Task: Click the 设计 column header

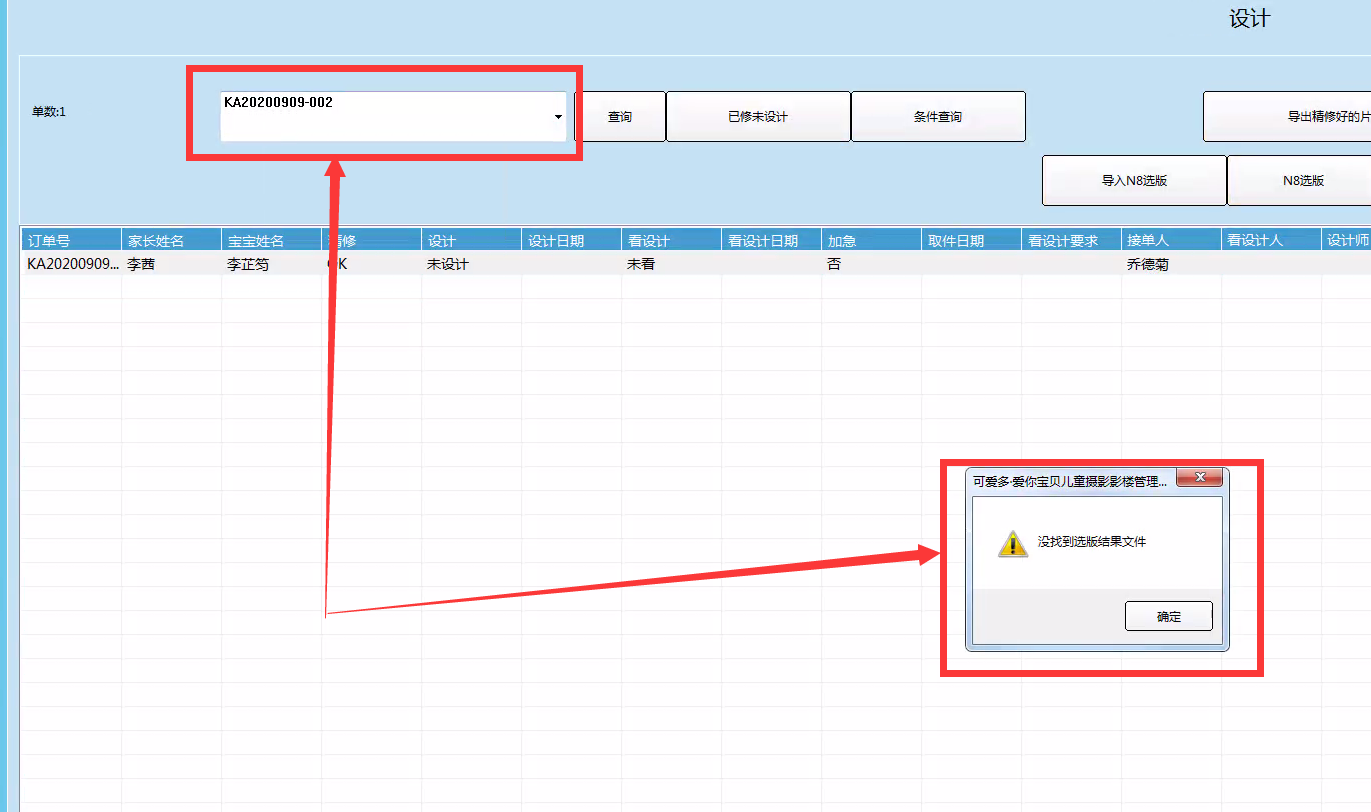Action: coord(471,240)
